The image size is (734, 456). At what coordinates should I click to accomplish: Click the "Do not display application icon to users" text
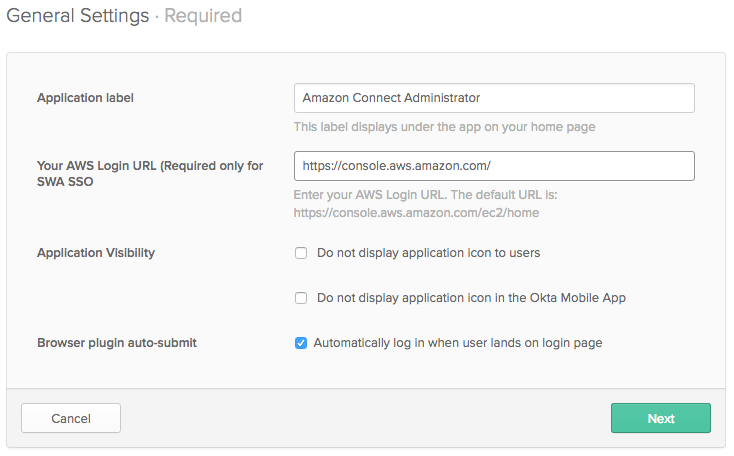pos(428,253)
